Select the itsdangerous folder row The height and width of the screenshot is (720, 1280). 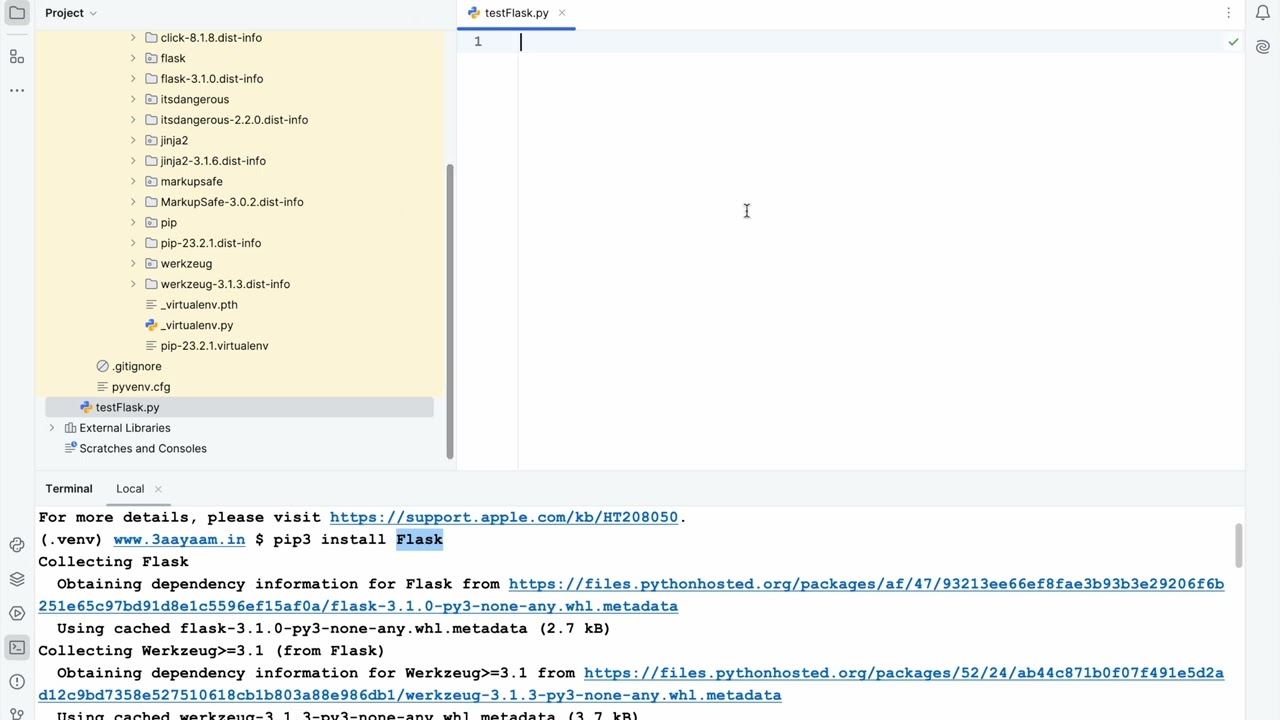pos(240,99)
